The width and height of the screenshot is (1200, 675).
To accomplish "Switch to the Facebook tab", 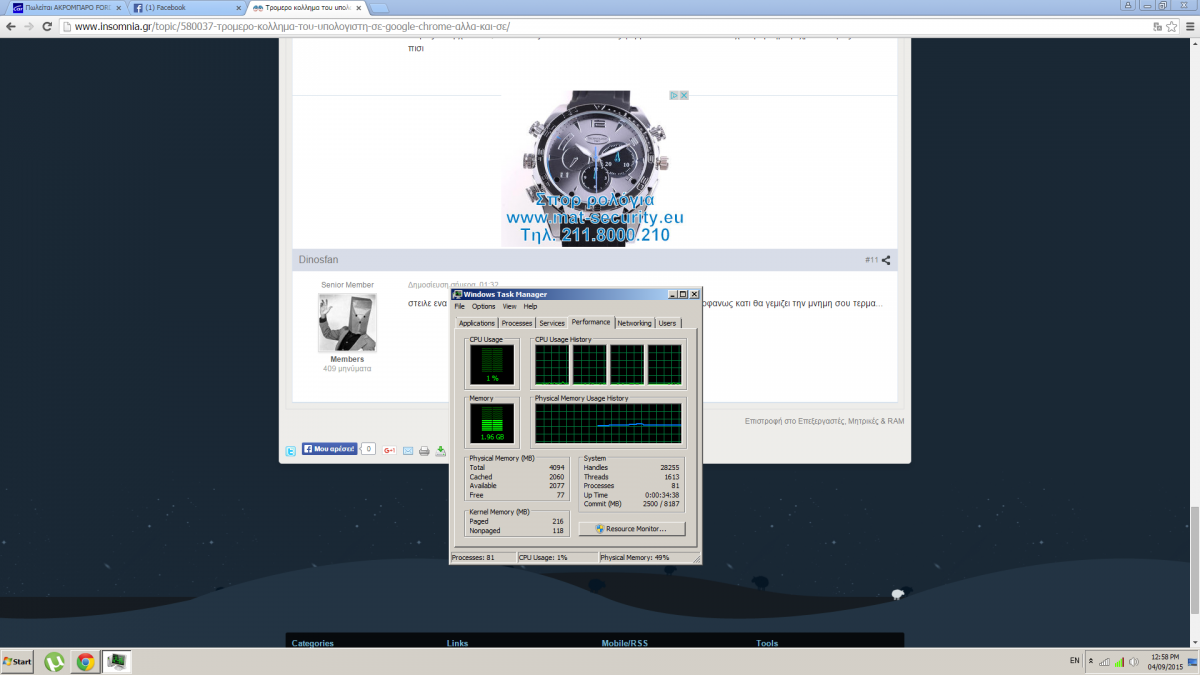I will 187,7.
